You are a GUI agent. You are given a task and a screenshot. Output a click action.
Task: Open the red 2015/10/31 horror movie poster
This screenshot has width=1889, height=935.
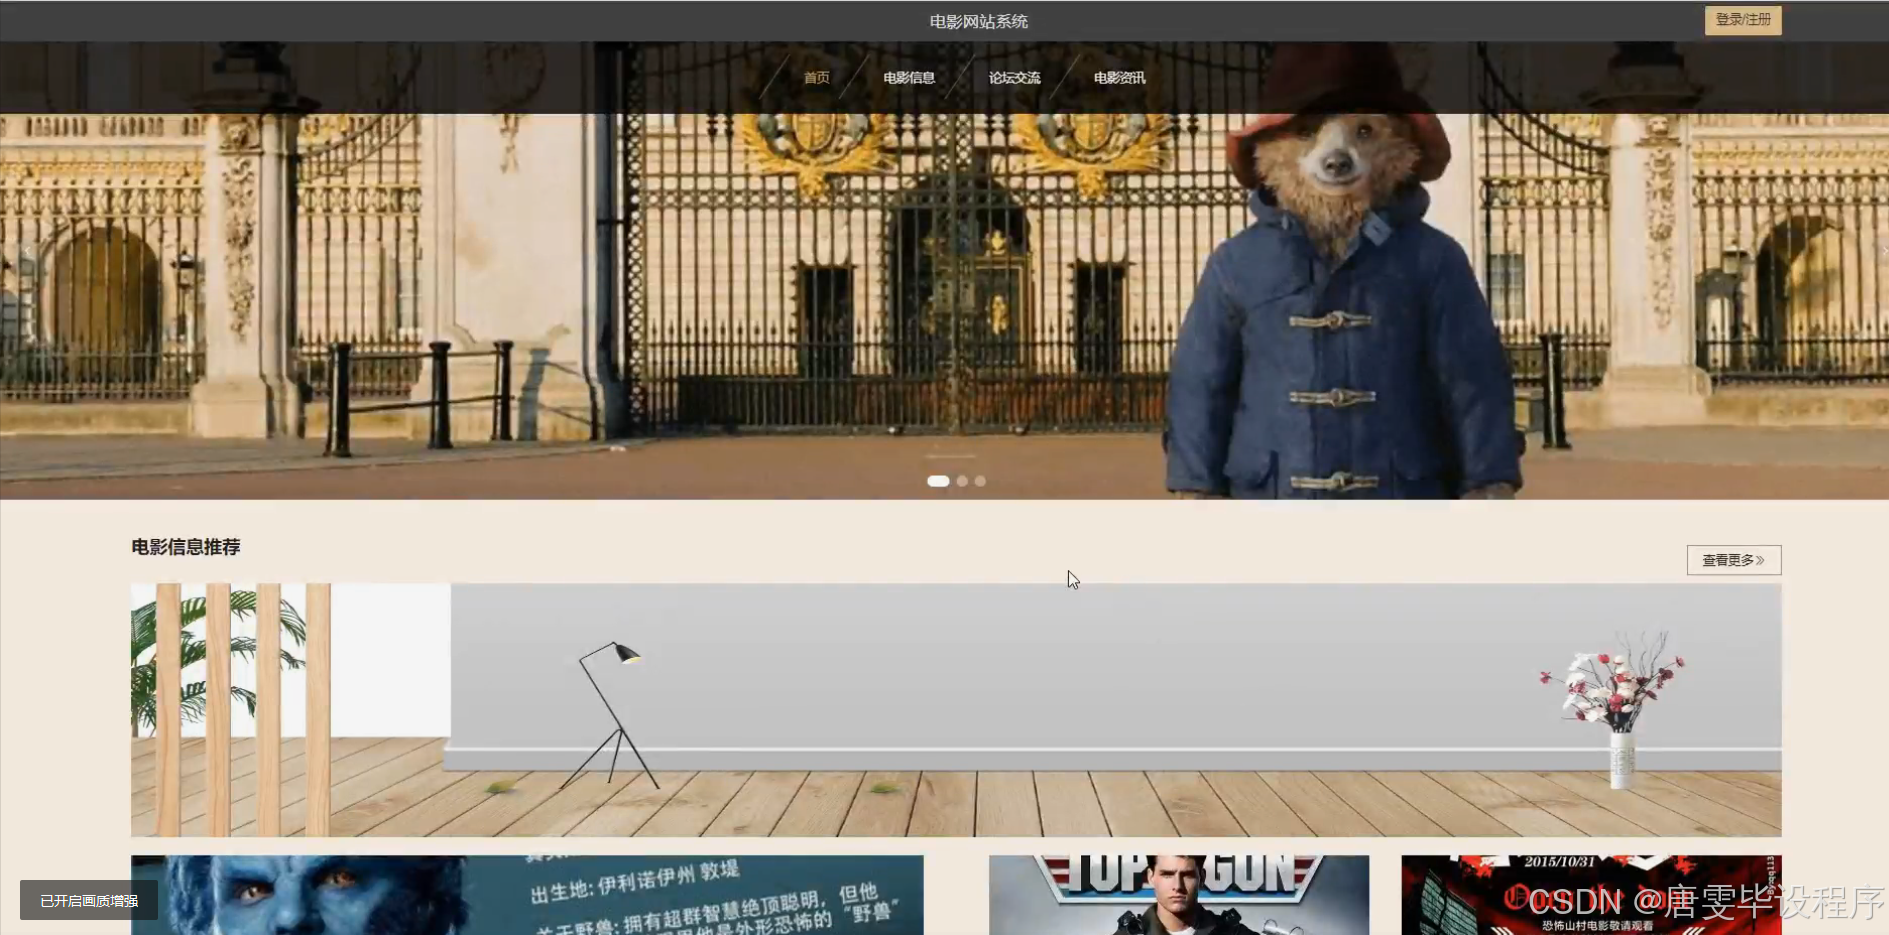tap(1591, 895)
